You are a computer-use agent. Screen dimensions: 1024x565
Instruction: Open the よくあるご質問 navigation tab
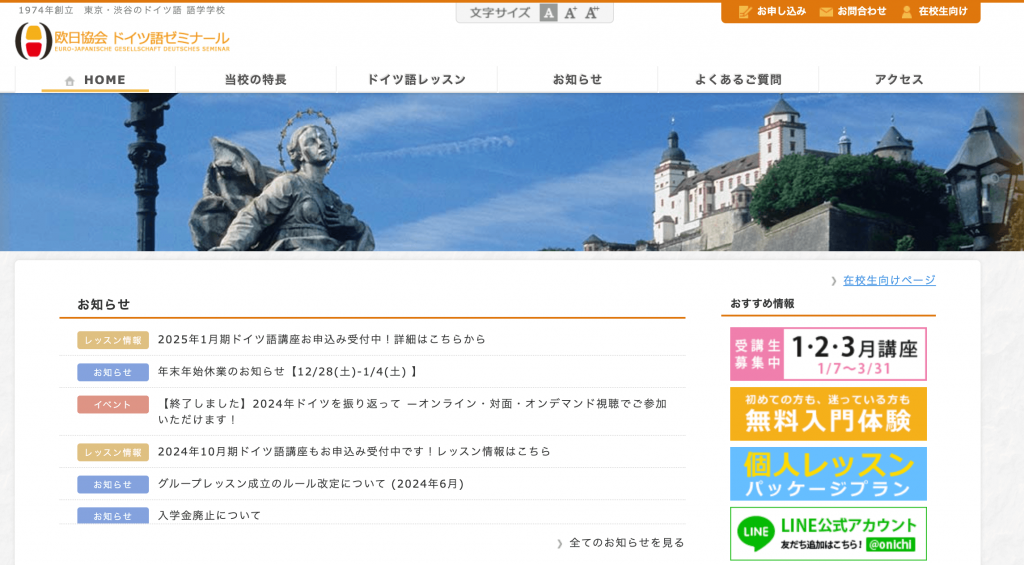pyautogui.click(x=738, y=80)
